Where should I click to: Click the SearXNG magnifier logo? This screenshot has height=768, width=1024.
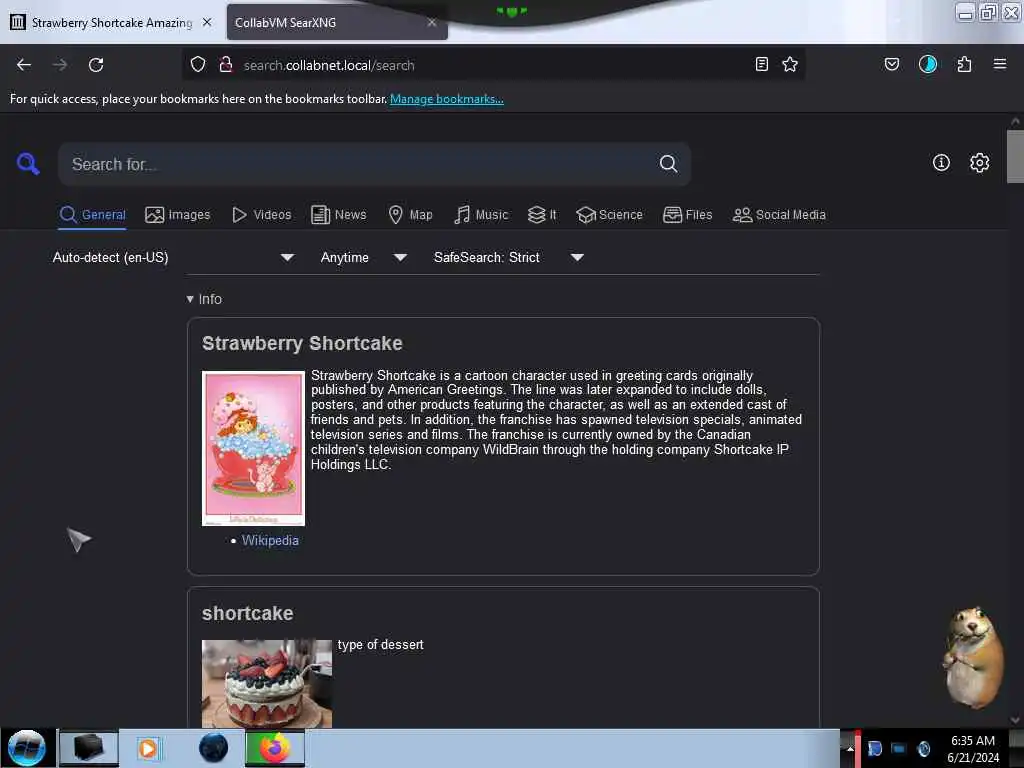point(28,163)
